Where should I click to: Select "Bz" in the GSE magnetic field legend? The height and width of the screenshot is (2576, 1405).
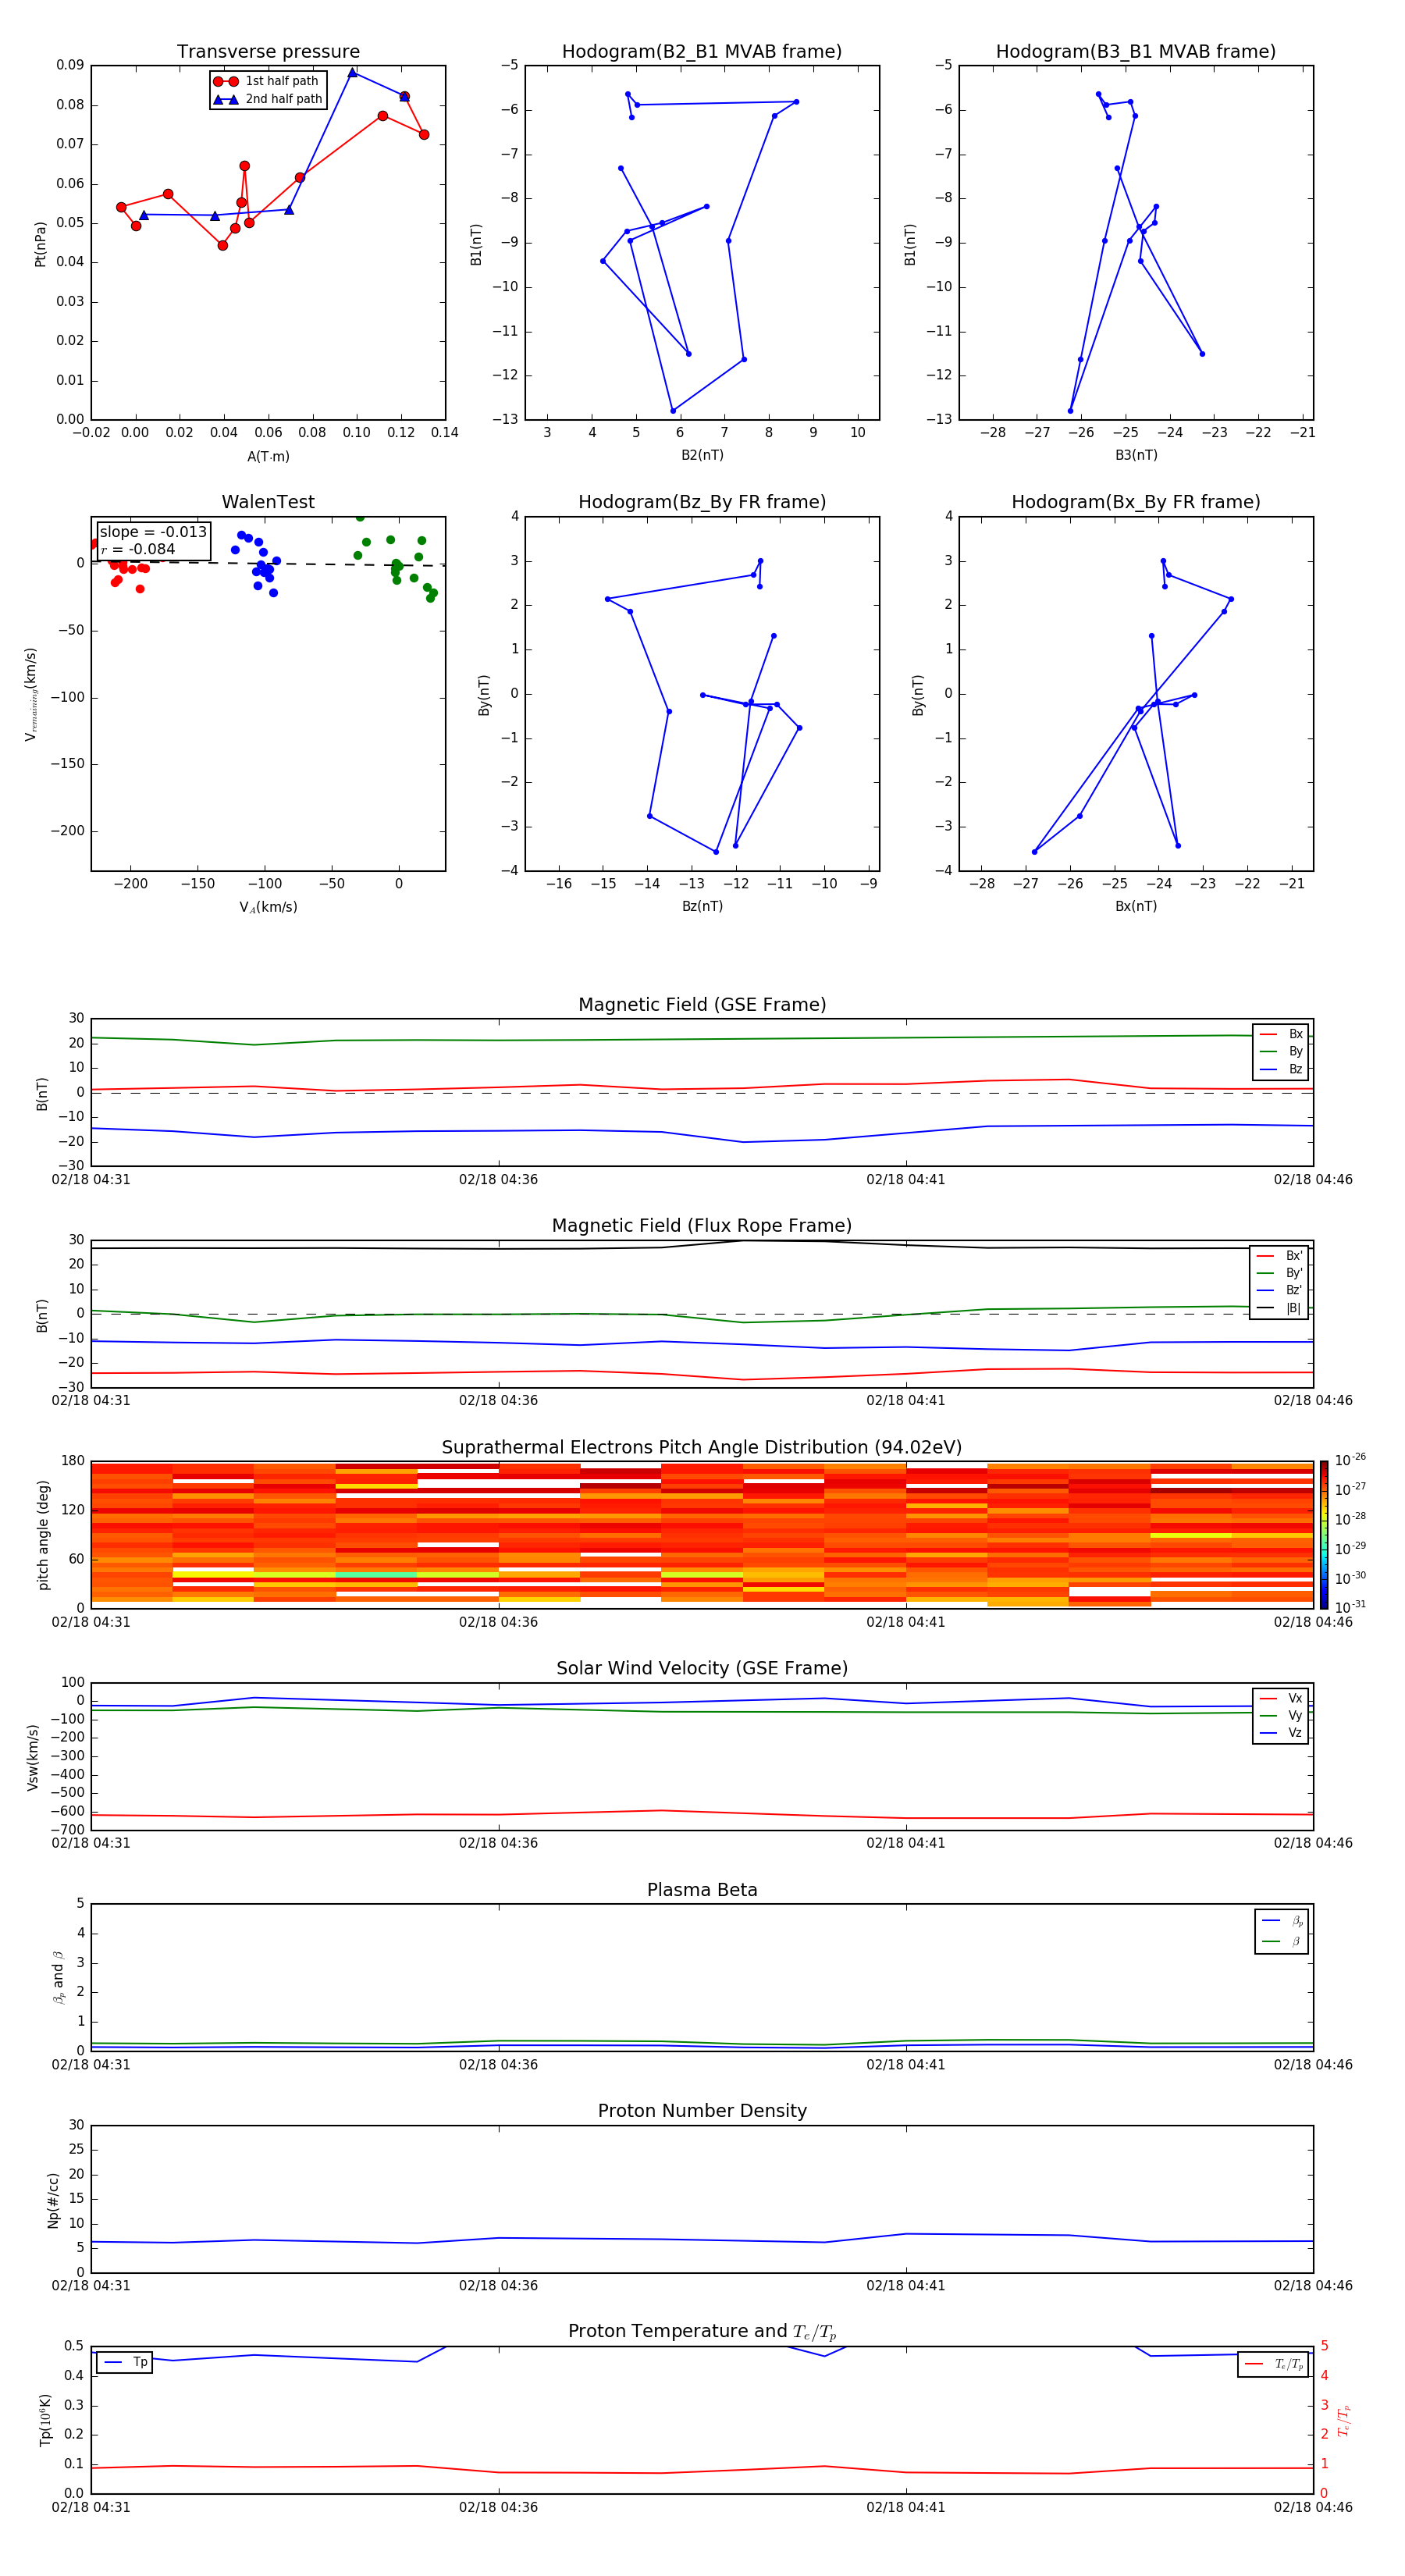point(1282,1069)
